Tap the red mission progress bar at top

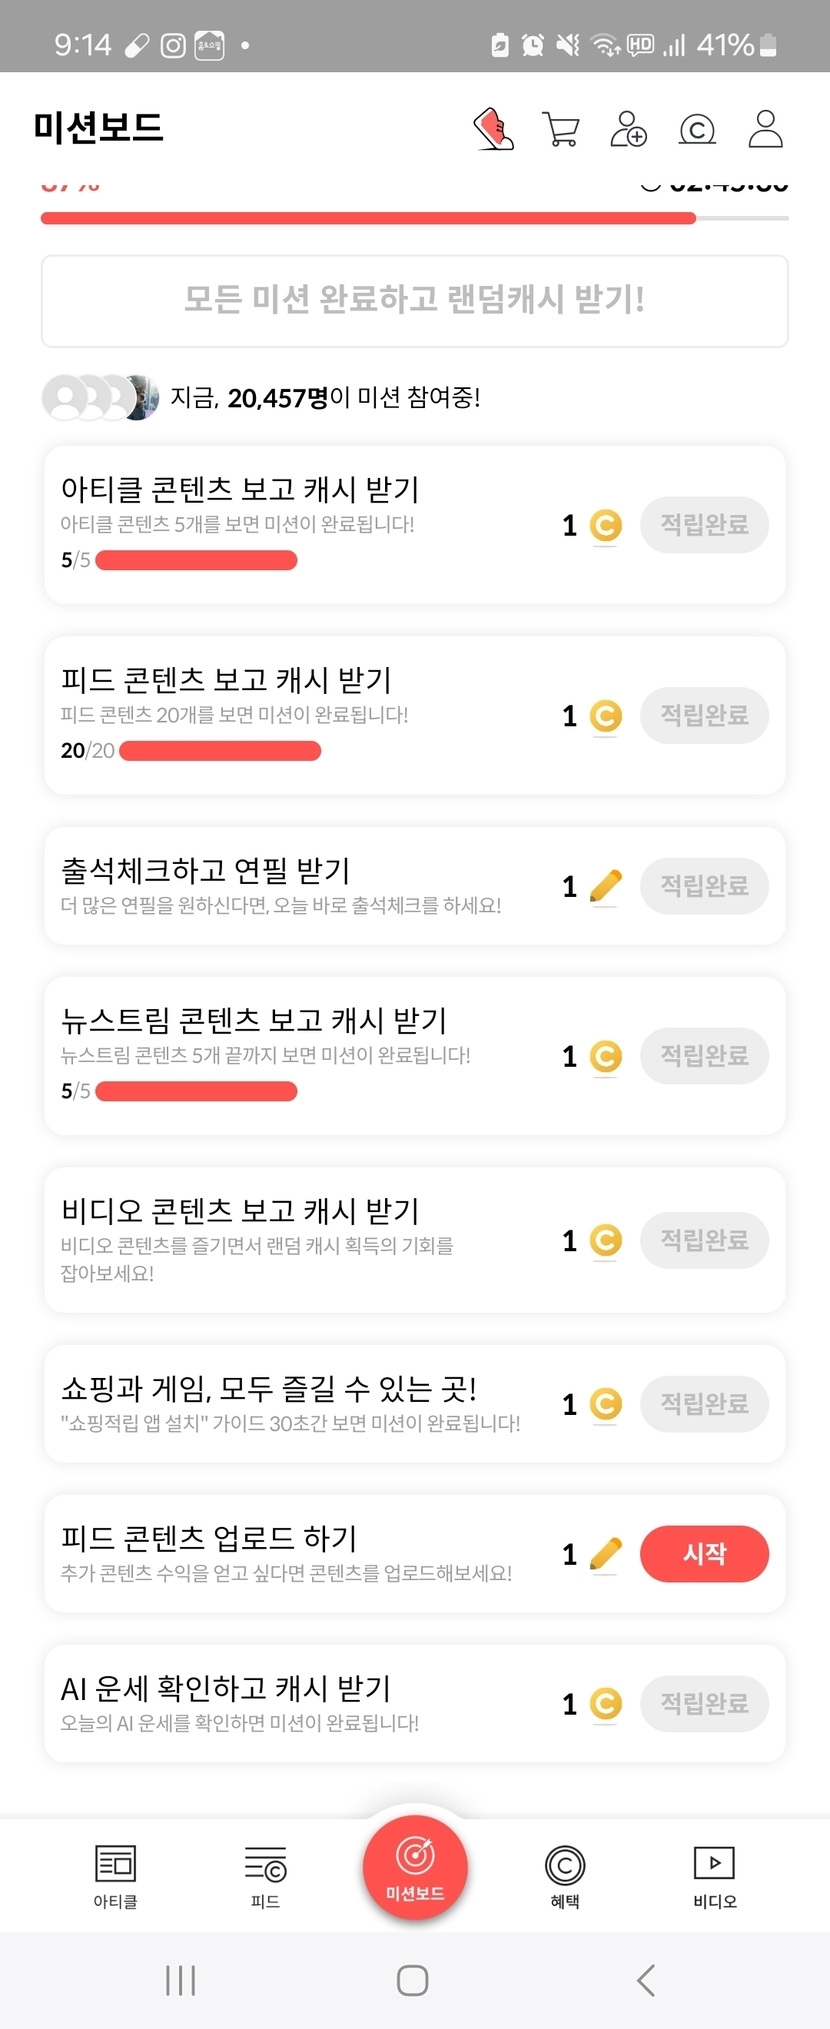[x=368, y=218]
